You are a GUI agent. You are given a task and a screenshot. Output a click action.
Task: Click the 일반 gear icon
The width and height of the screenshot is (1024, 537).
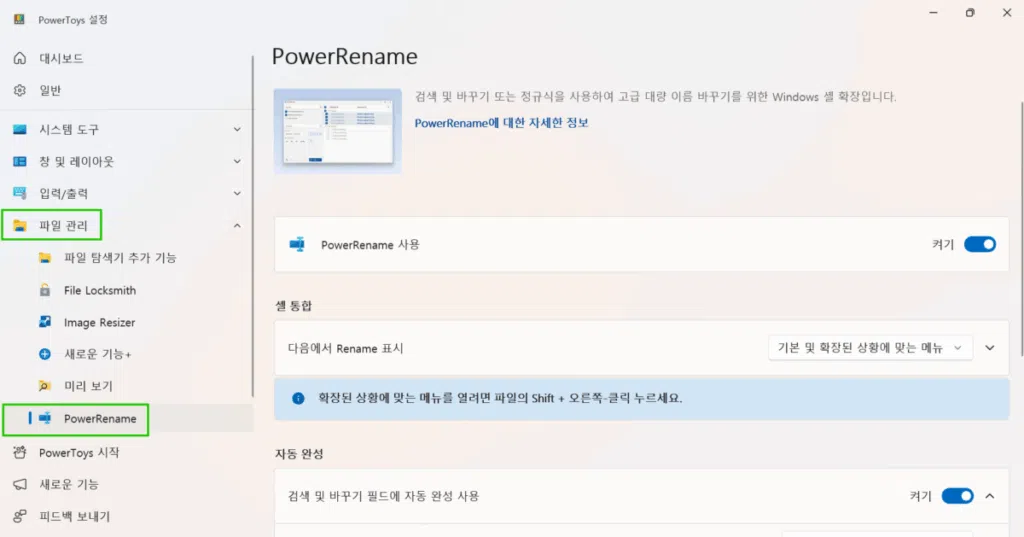pyautogui.click(x=20, y=90)
